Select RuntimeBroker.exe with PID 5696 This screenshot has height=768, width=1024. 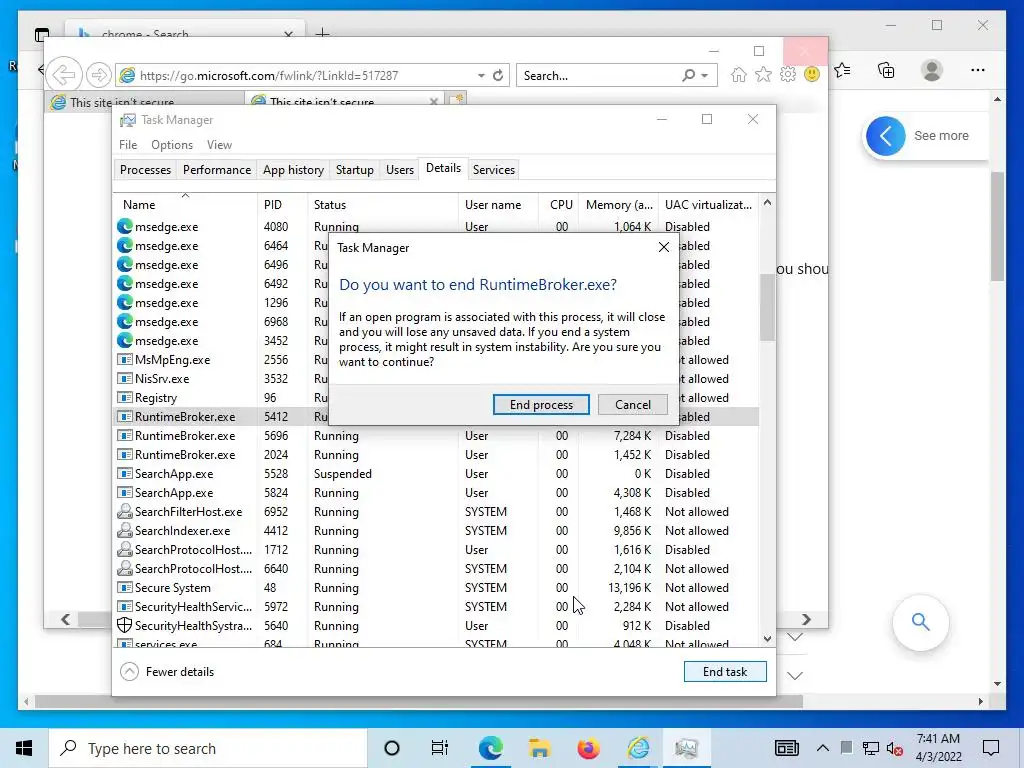436,436
